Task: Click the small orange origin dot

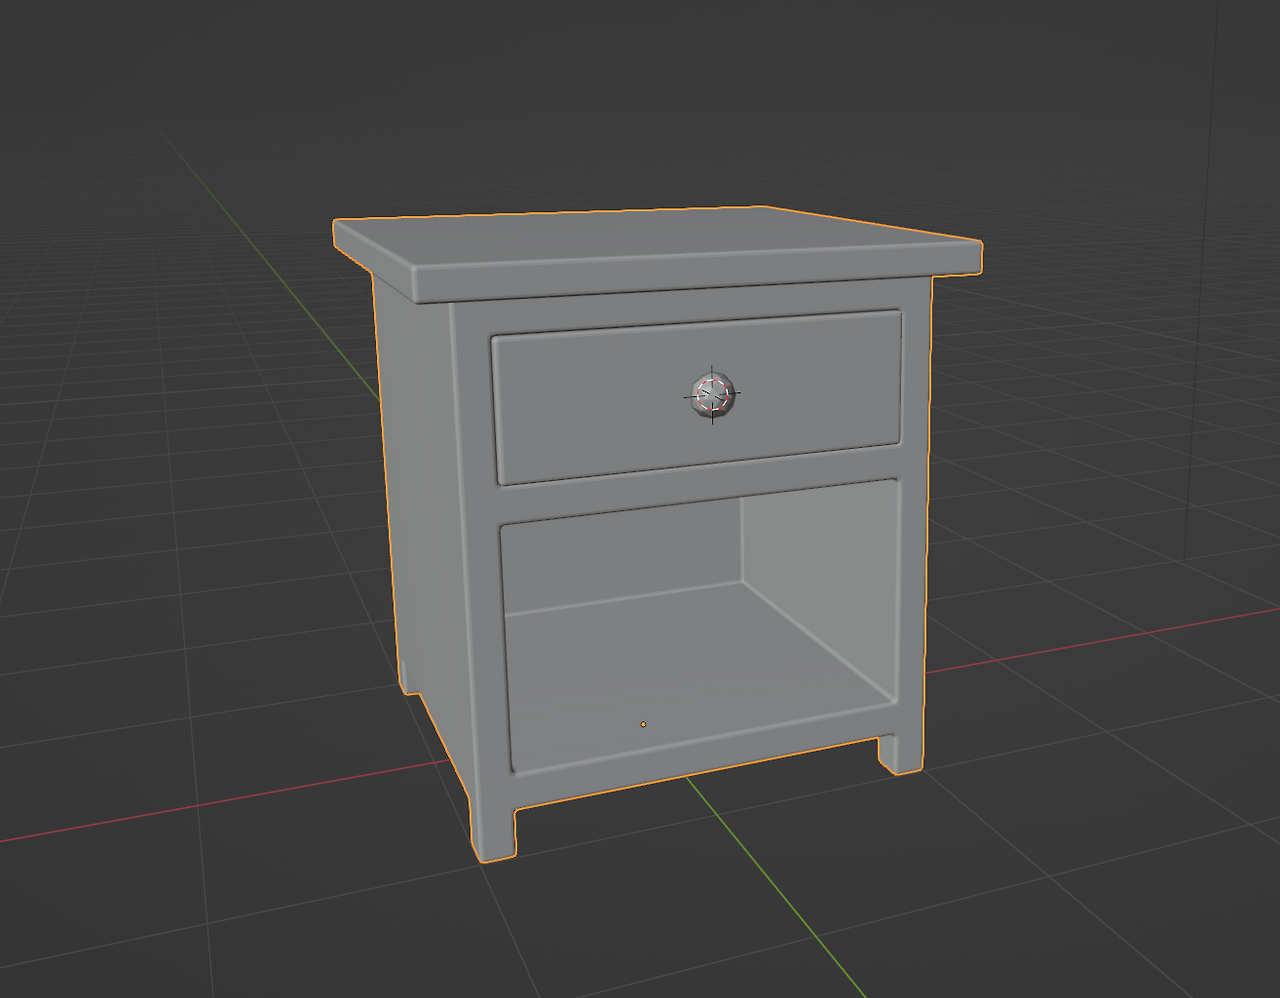Action: [x=643, y=724]
